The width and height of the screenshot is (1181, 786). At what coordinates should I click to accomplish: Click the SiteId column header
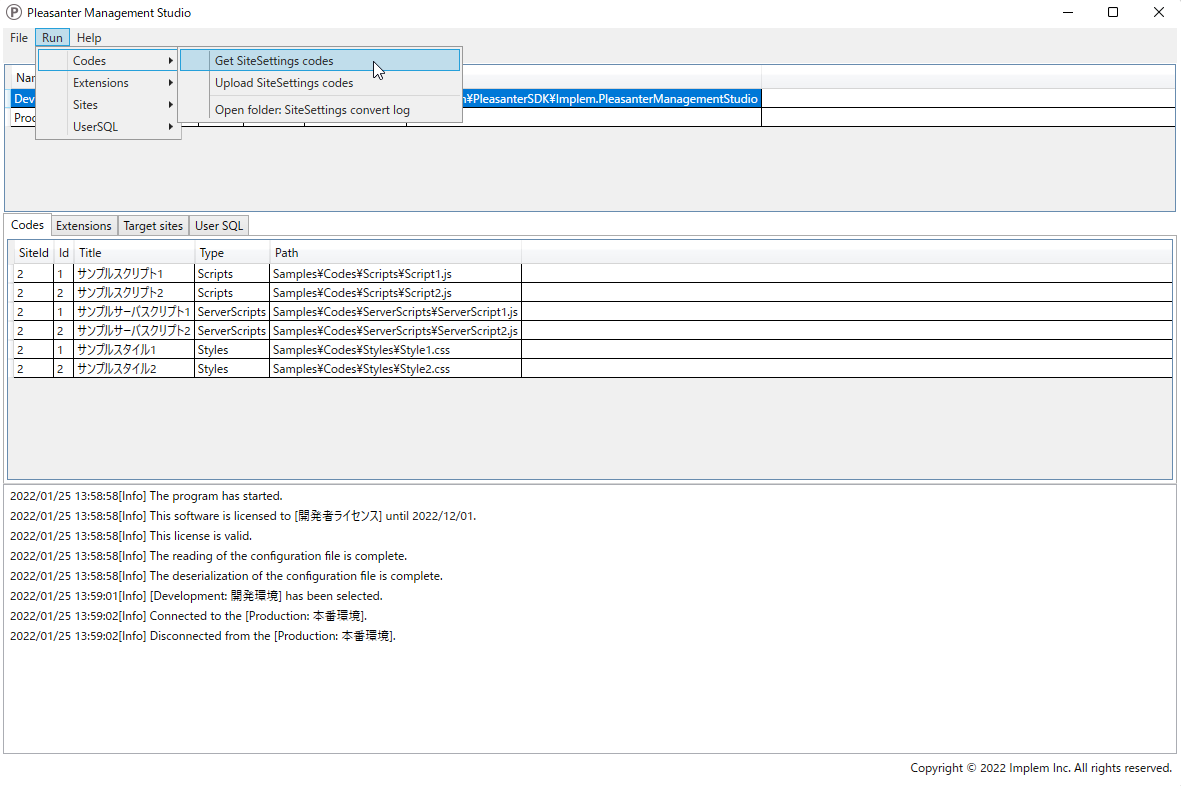click(x=34, y=253)
